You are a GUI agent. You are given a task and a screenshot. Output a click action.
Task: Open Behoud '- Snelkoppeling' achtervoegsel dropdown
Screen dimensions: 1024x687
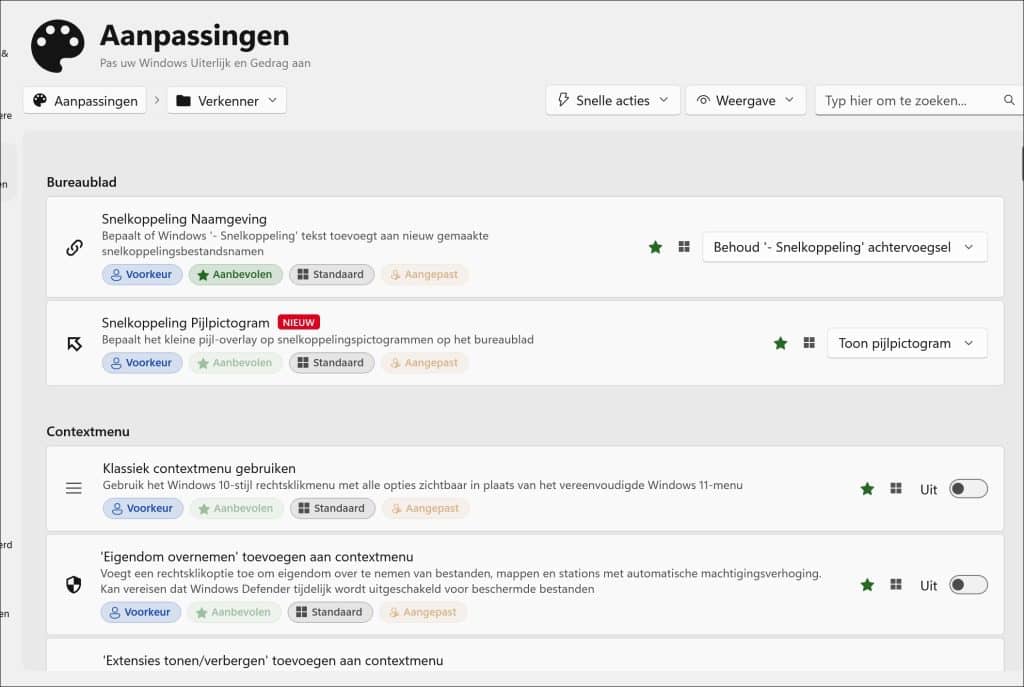tap(844, 247)
